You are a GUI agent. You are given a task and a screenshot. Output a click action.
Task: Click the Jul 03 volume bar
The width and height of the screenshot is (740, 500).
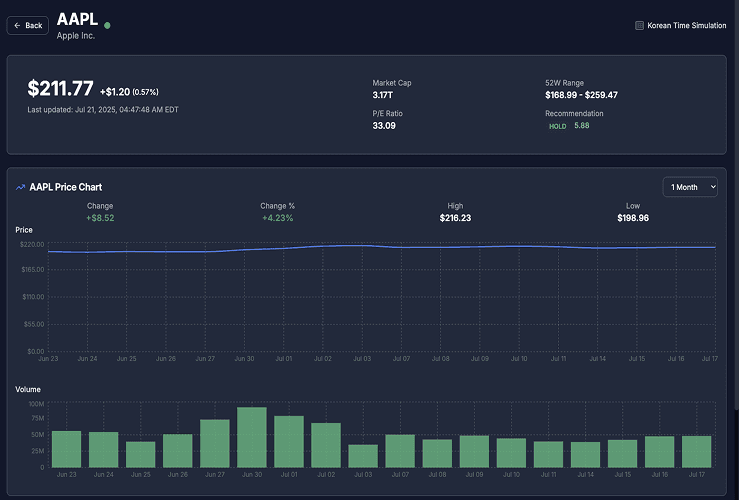click(363, 456)
